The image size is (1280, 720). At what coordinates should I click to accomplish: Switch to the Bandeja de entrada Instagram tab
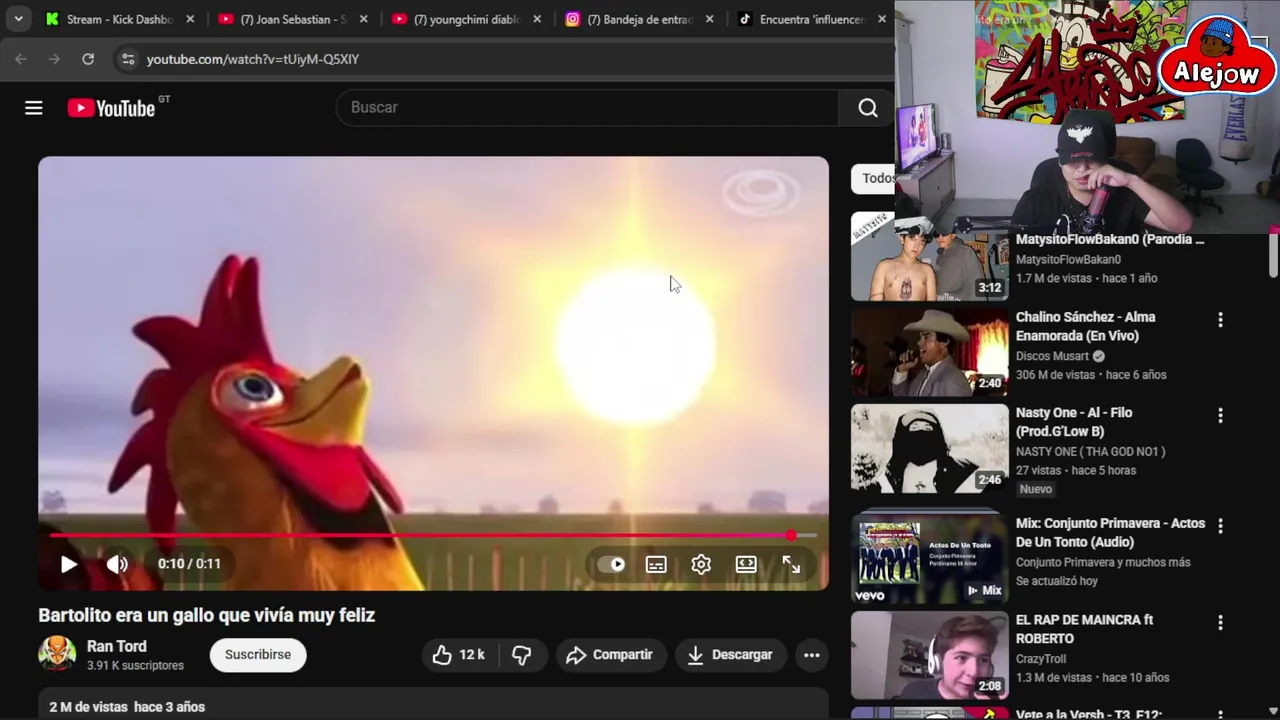(x=640, y=19)
